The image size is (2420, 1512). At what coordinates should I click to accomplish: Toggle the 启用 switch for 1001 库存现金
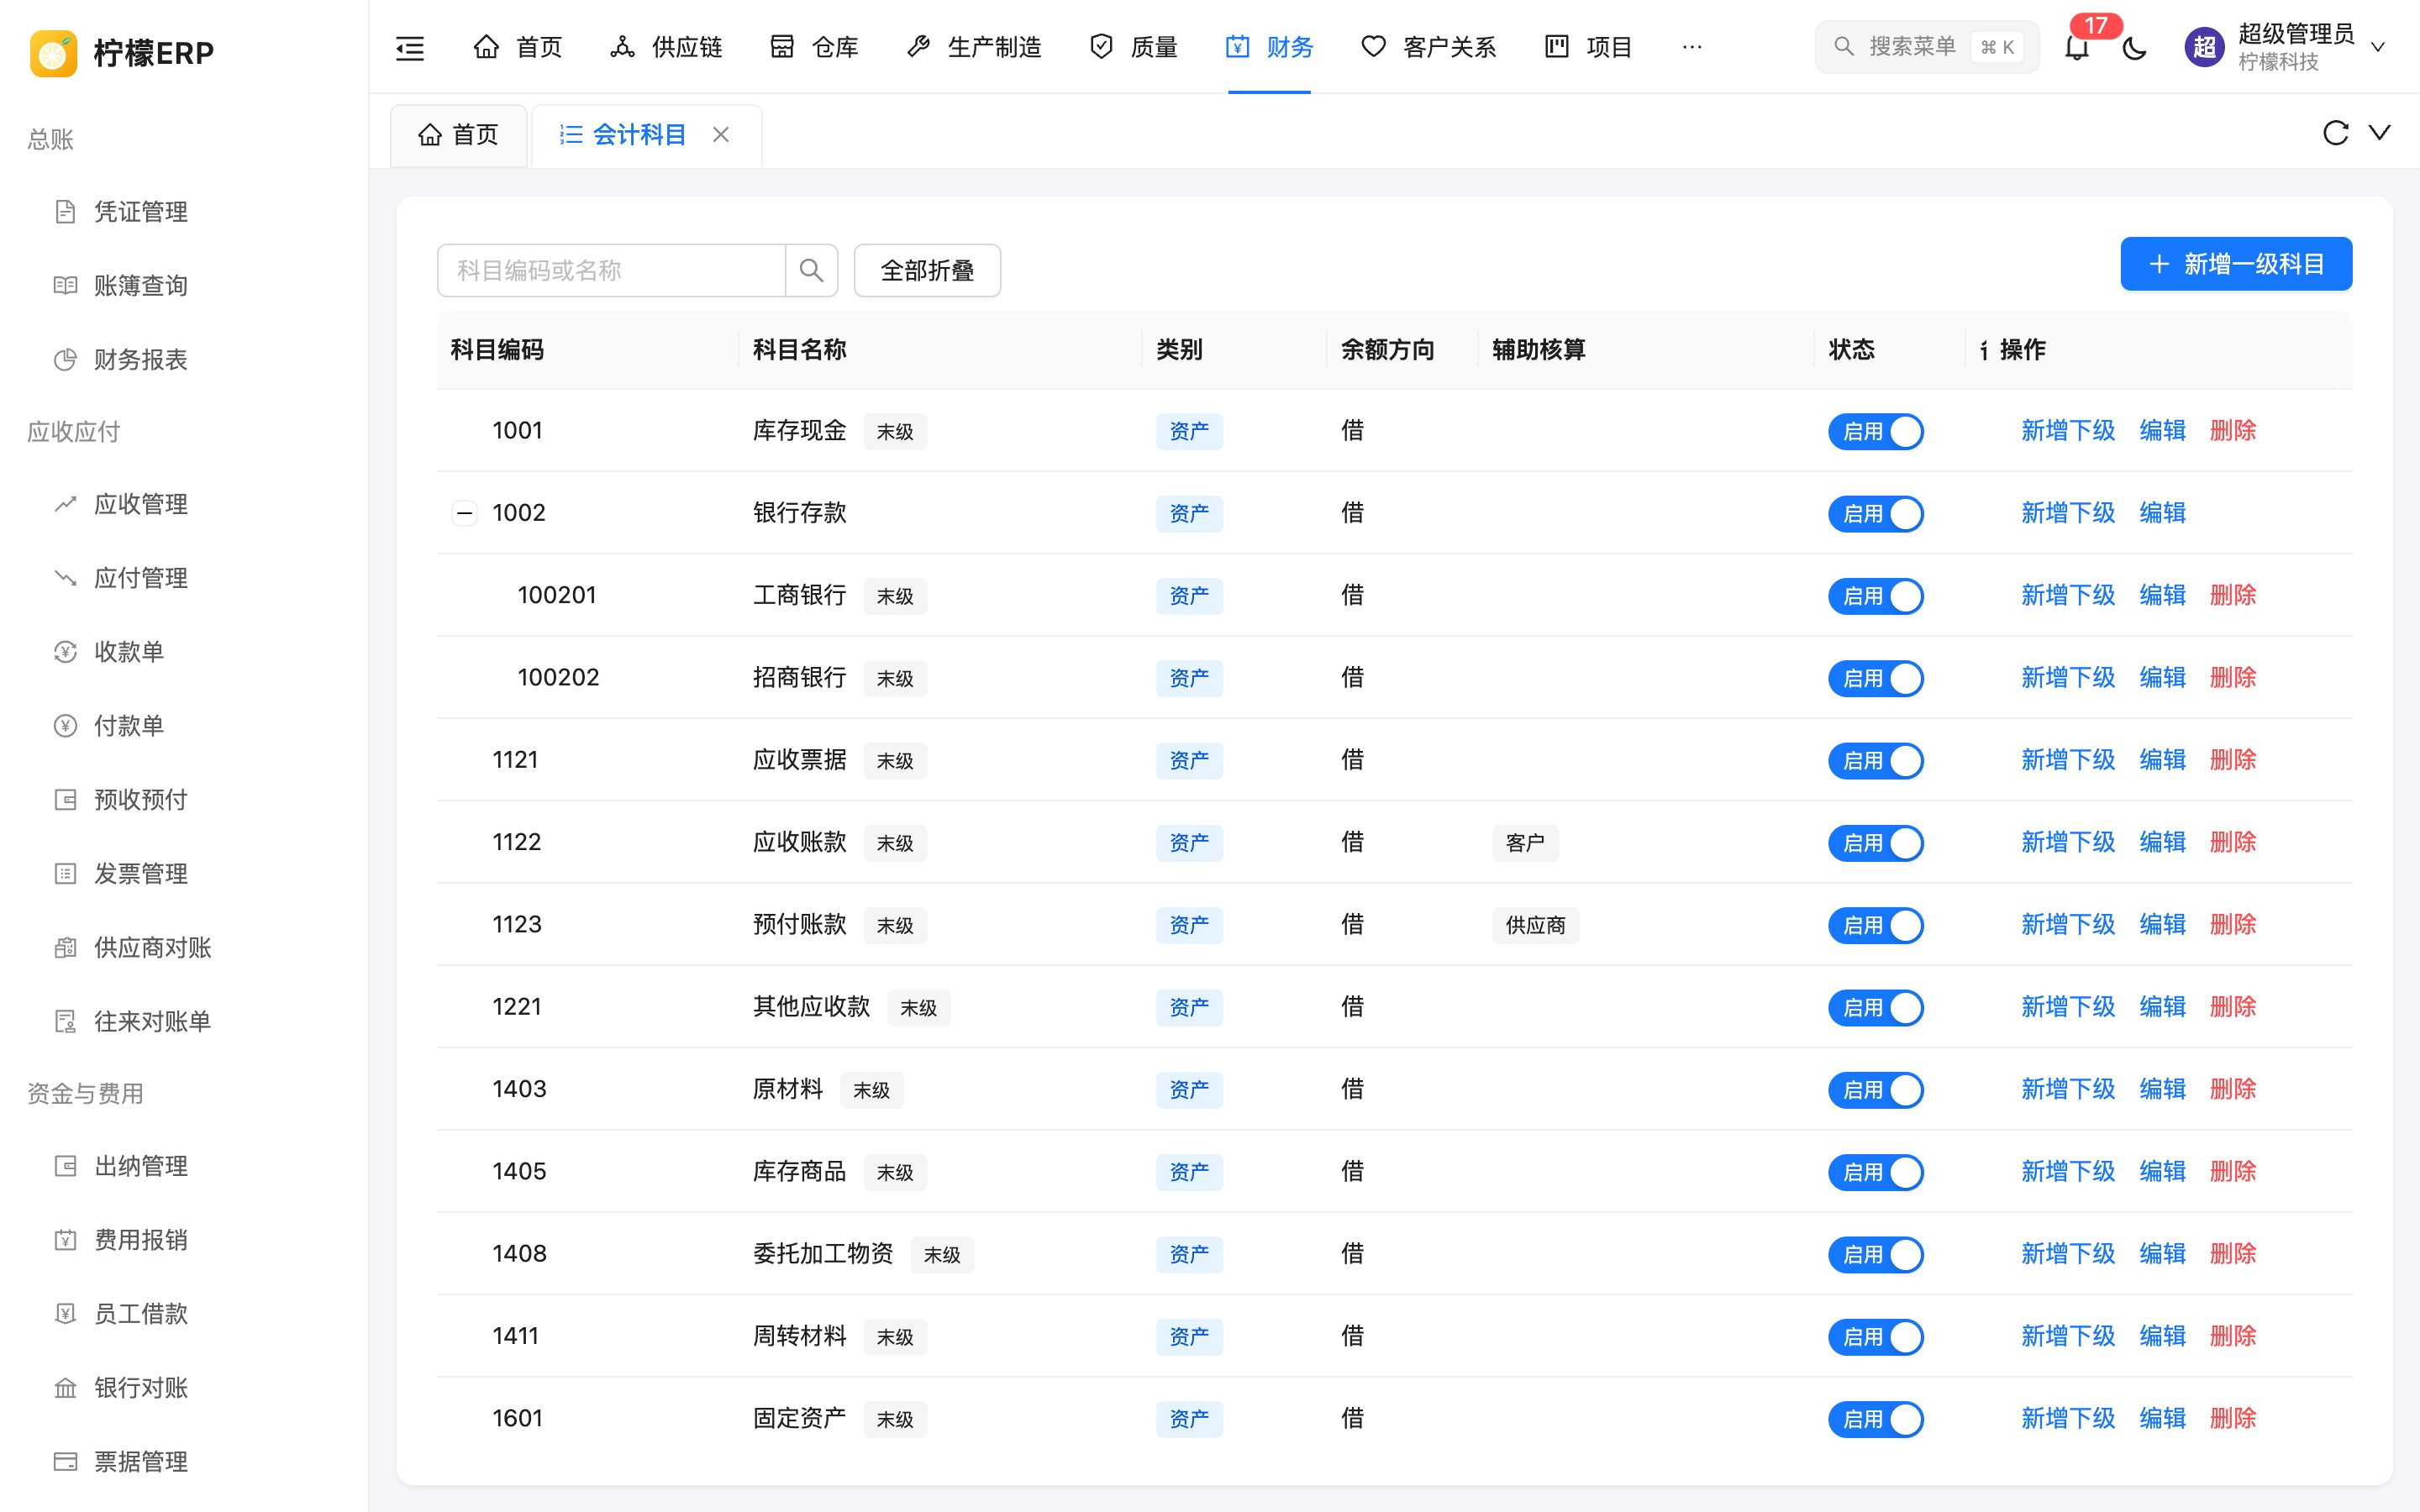click(1875, 431)
